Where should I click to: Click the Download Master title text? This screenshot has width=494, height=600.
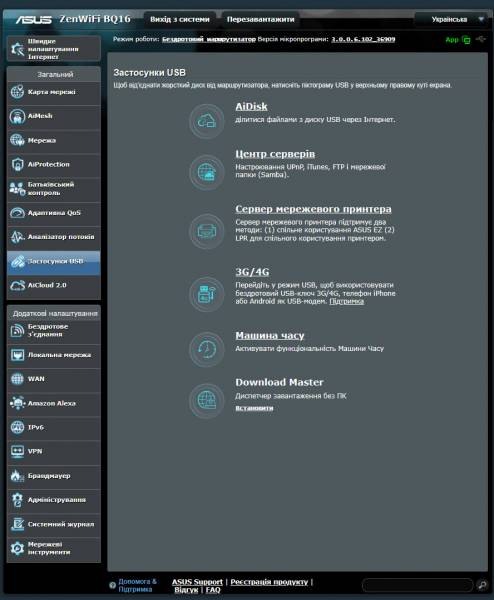(x=279, y=382)
